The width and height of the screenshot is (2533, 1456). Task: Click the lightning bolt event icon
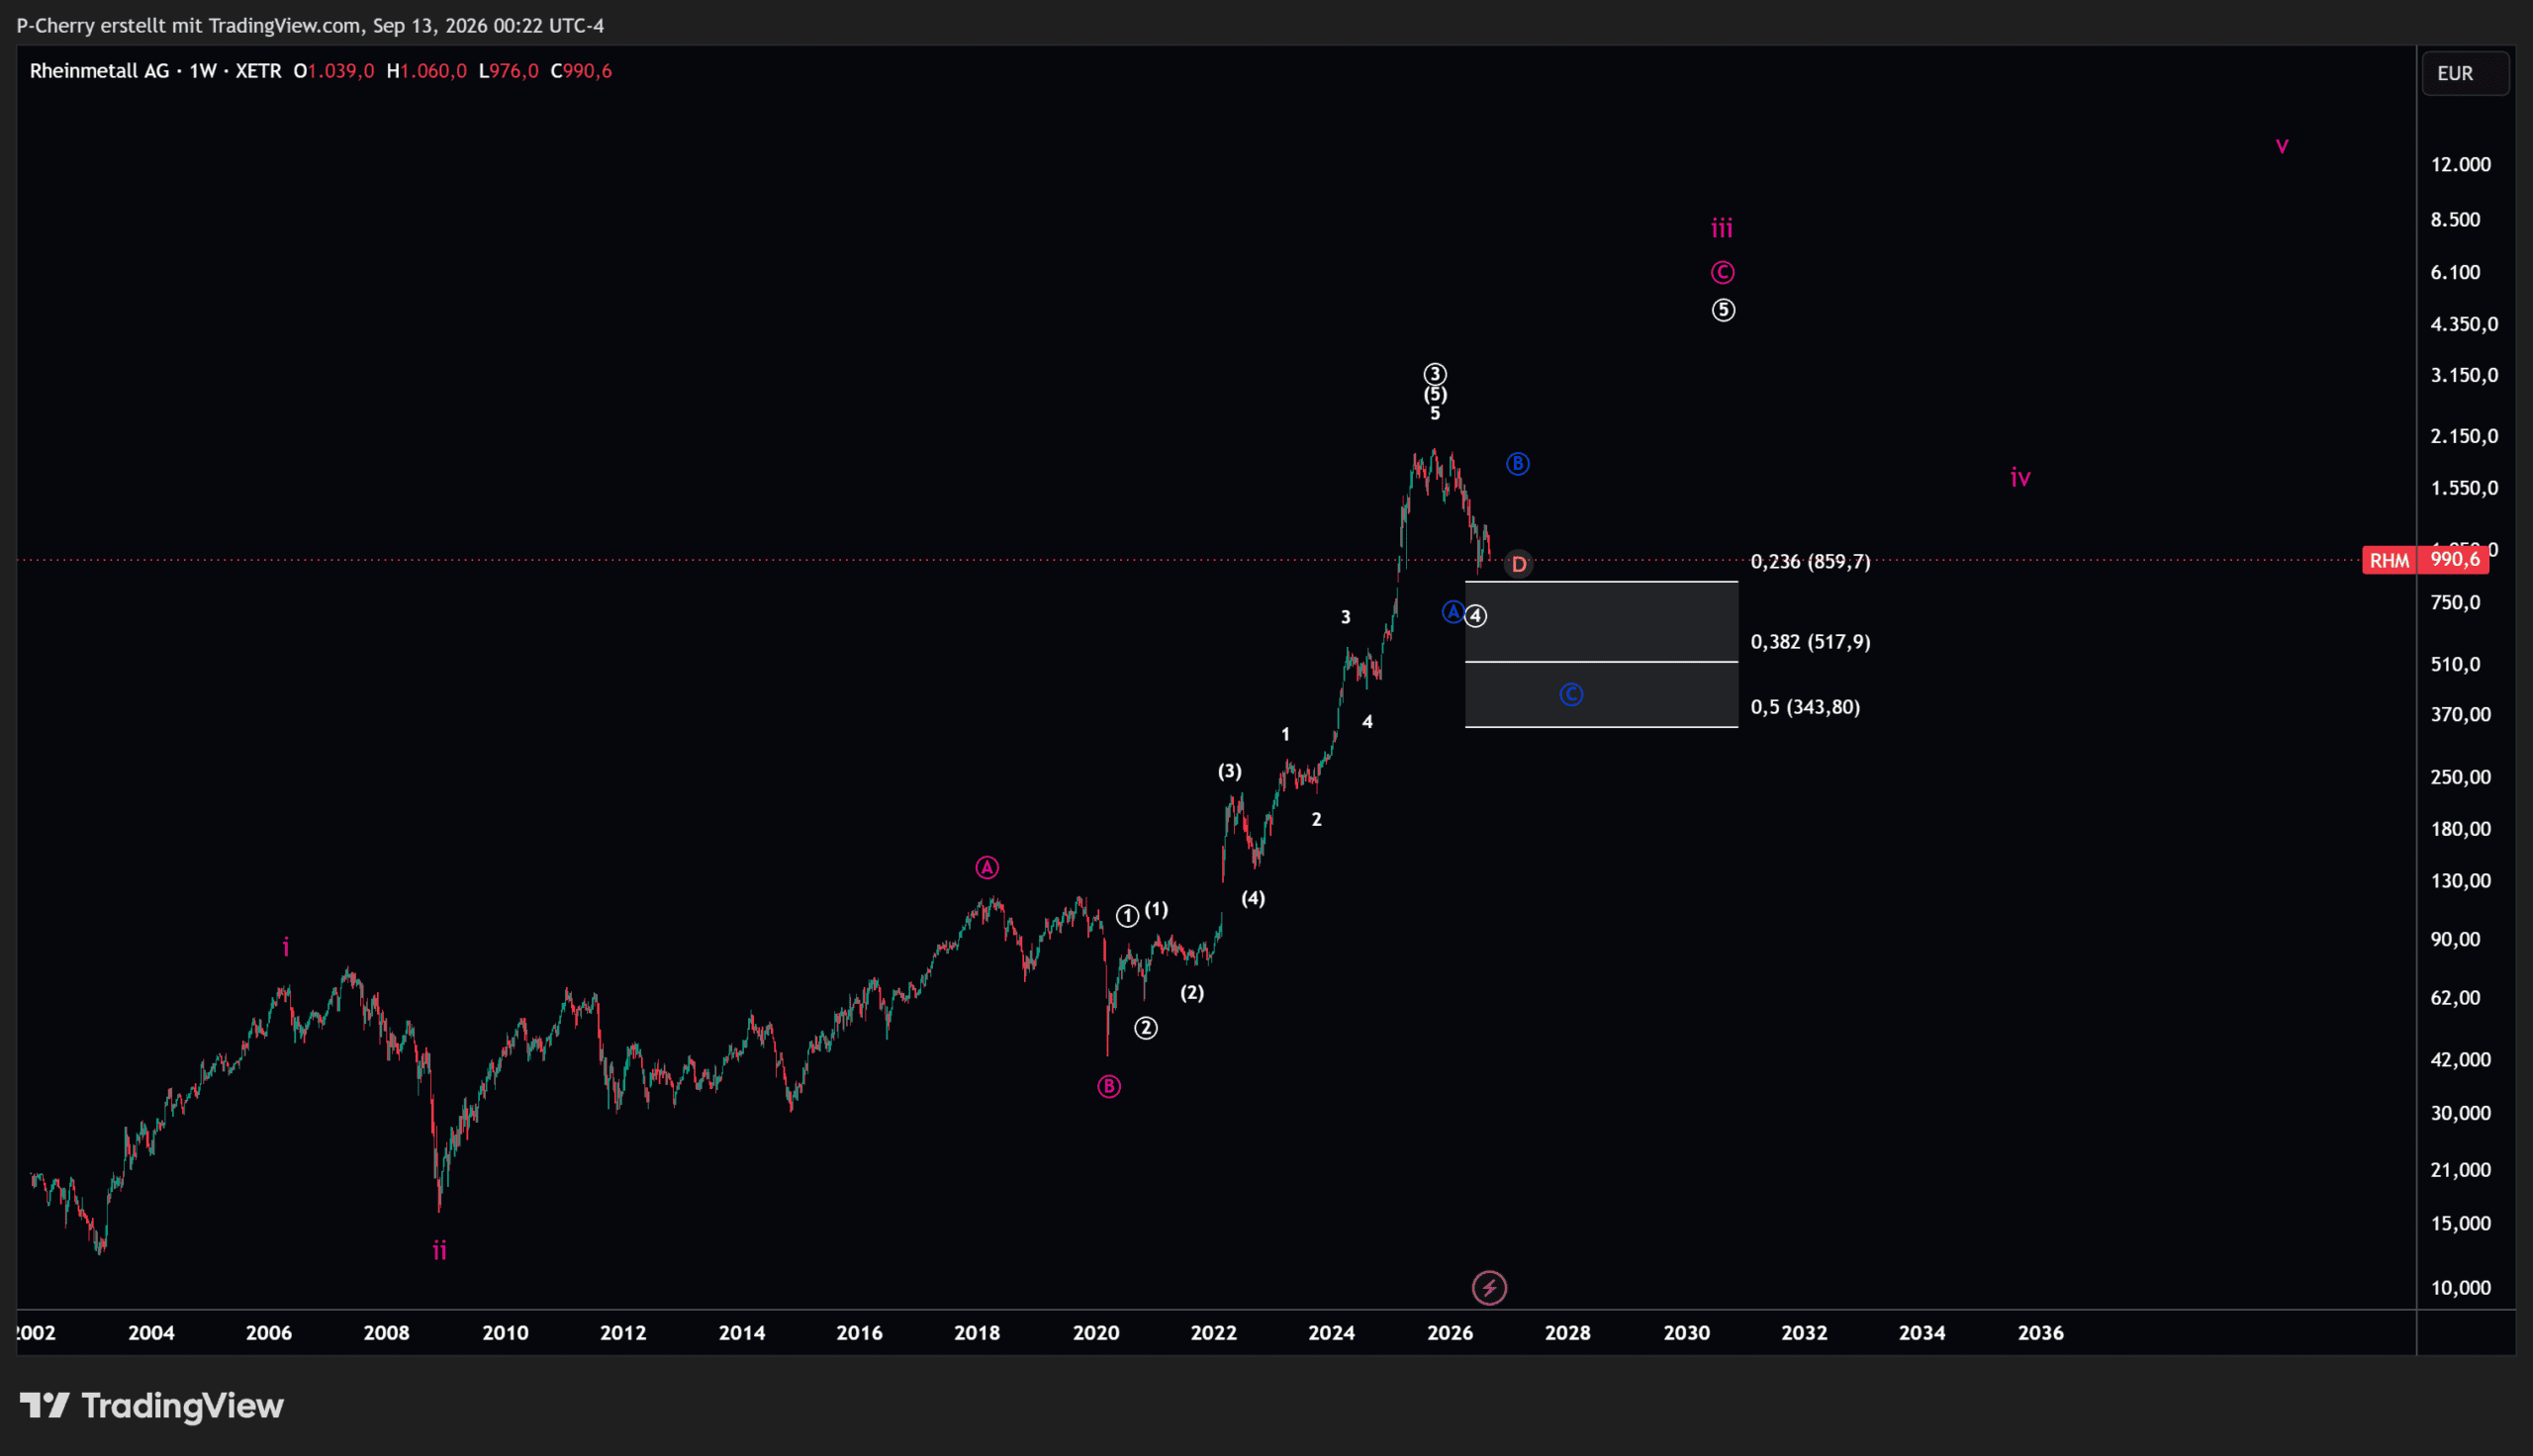[1489, 1288]
